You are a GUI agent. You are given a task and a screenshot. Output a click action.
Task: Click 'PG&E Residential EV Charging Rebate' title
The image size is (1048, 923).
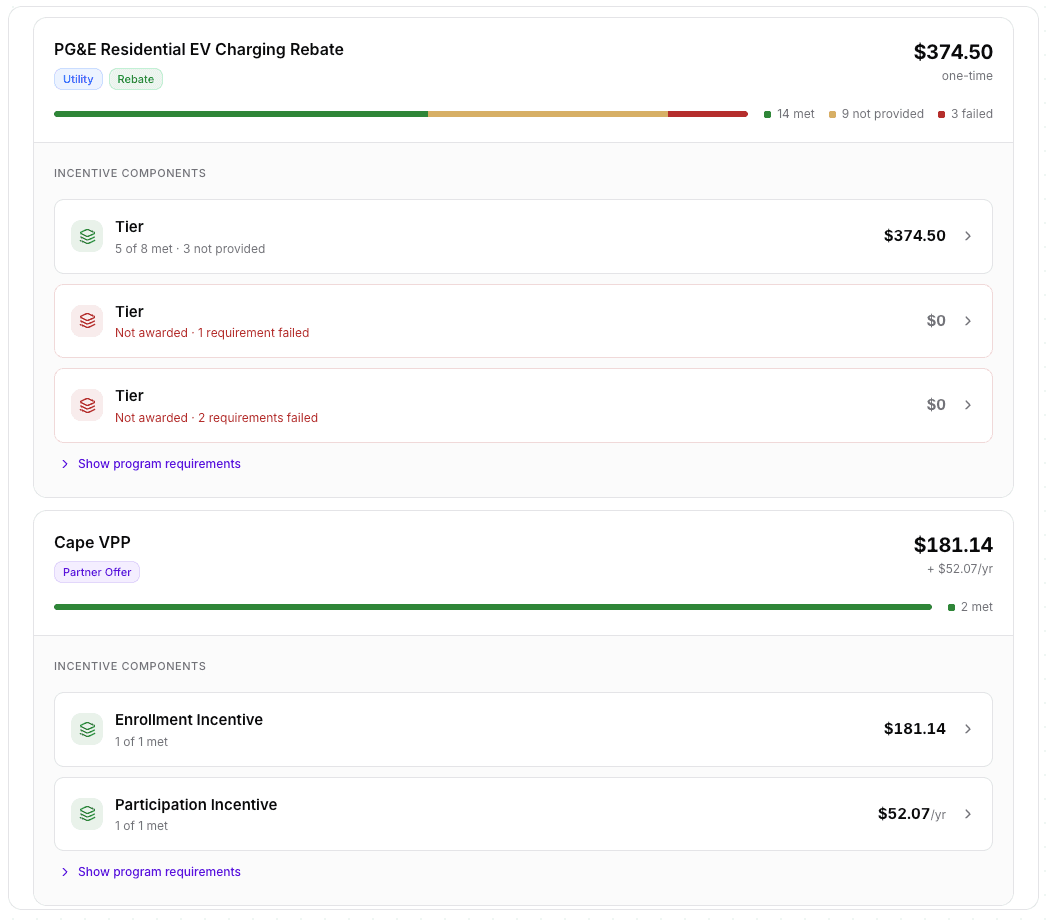(199, 49)
